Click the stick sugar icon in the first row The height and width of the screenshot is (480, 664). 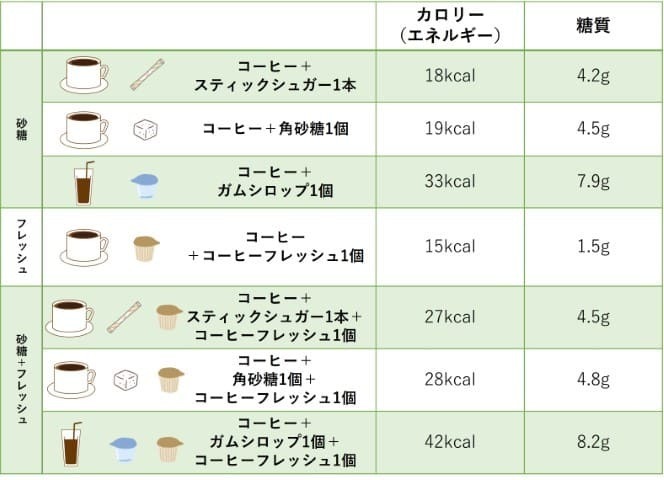point(147,74)
